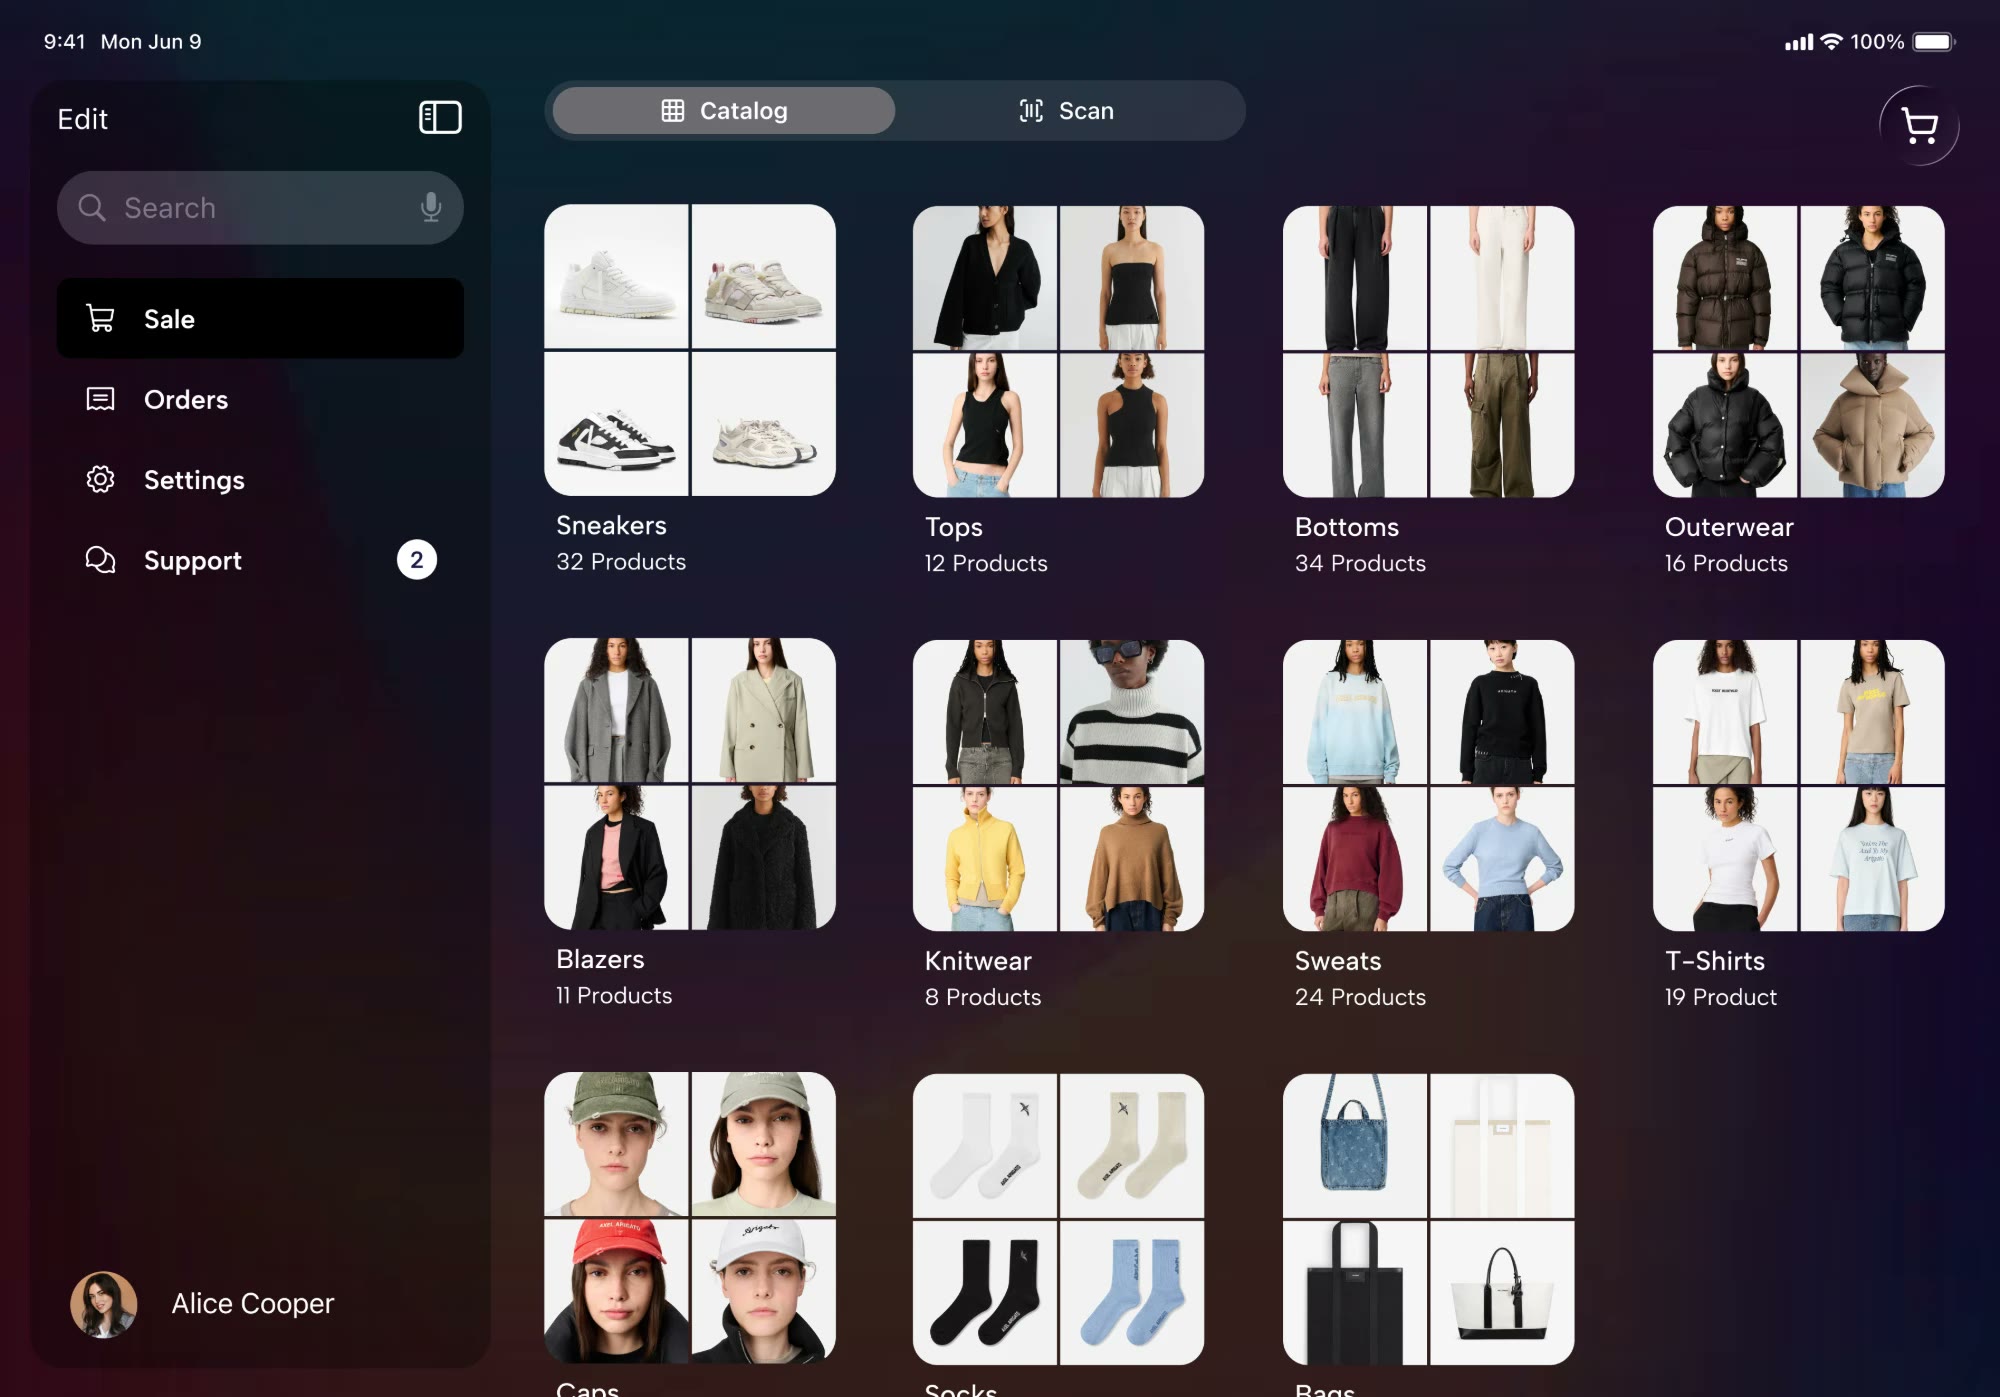Switch to the Scan tab
The height and width of the screenshot is (1397, 2000).
click(1066, 111)
